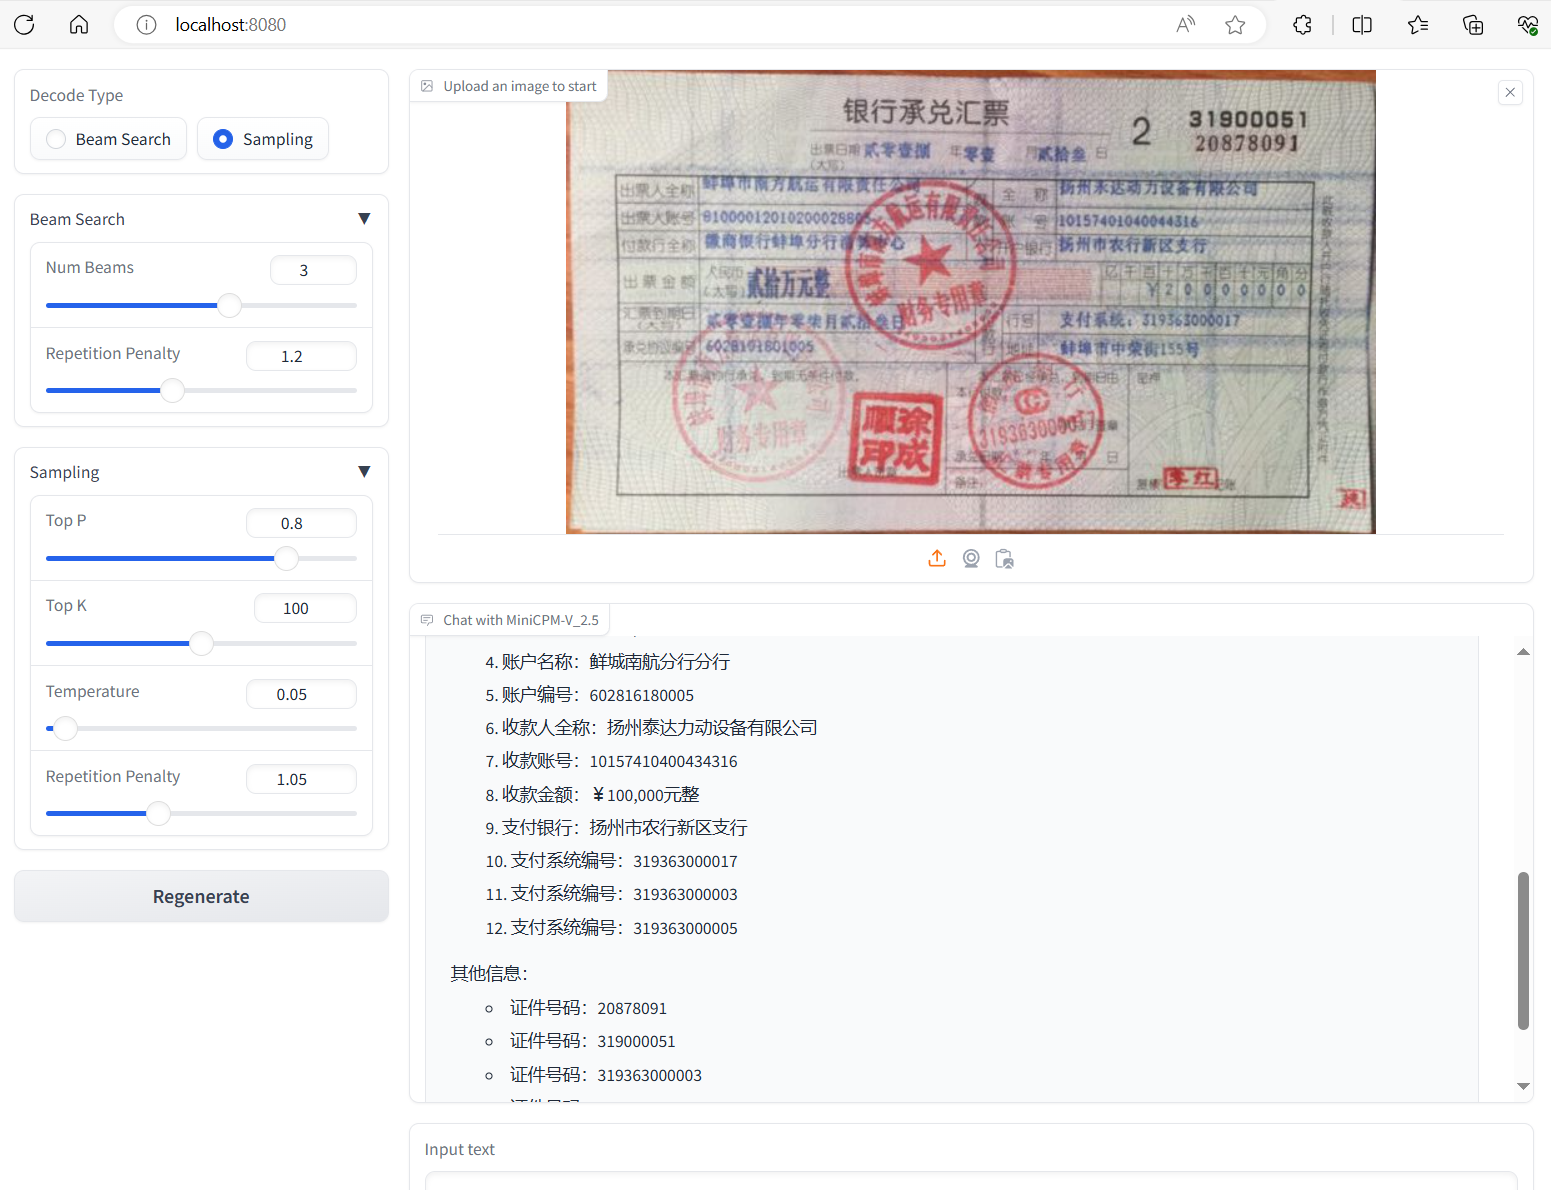The image size is (1551, 1190).
Task: Collapse the Sampling accordion section
Action: pos(364,472)
